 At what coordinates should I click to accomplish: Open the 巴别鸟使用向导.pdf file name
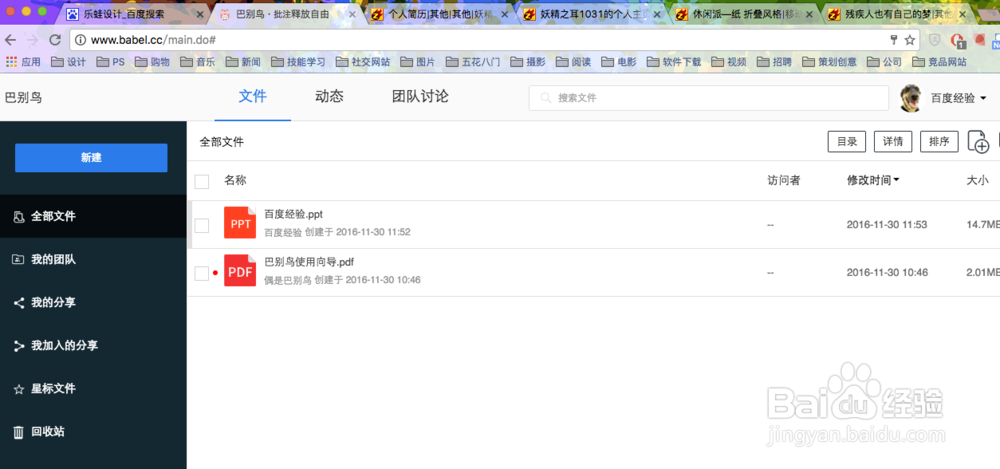click(309, 262)
